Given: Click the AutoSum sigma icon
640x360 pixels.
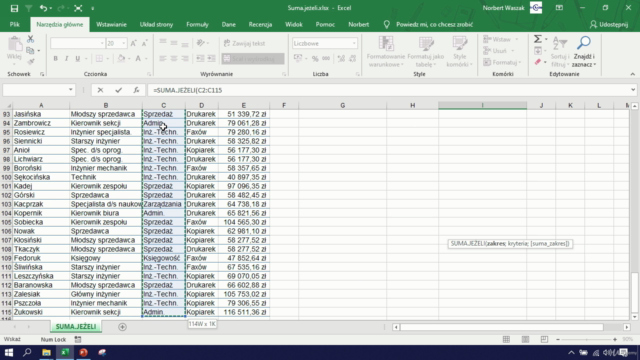Looking at the screenshot, I should [538, 39].
